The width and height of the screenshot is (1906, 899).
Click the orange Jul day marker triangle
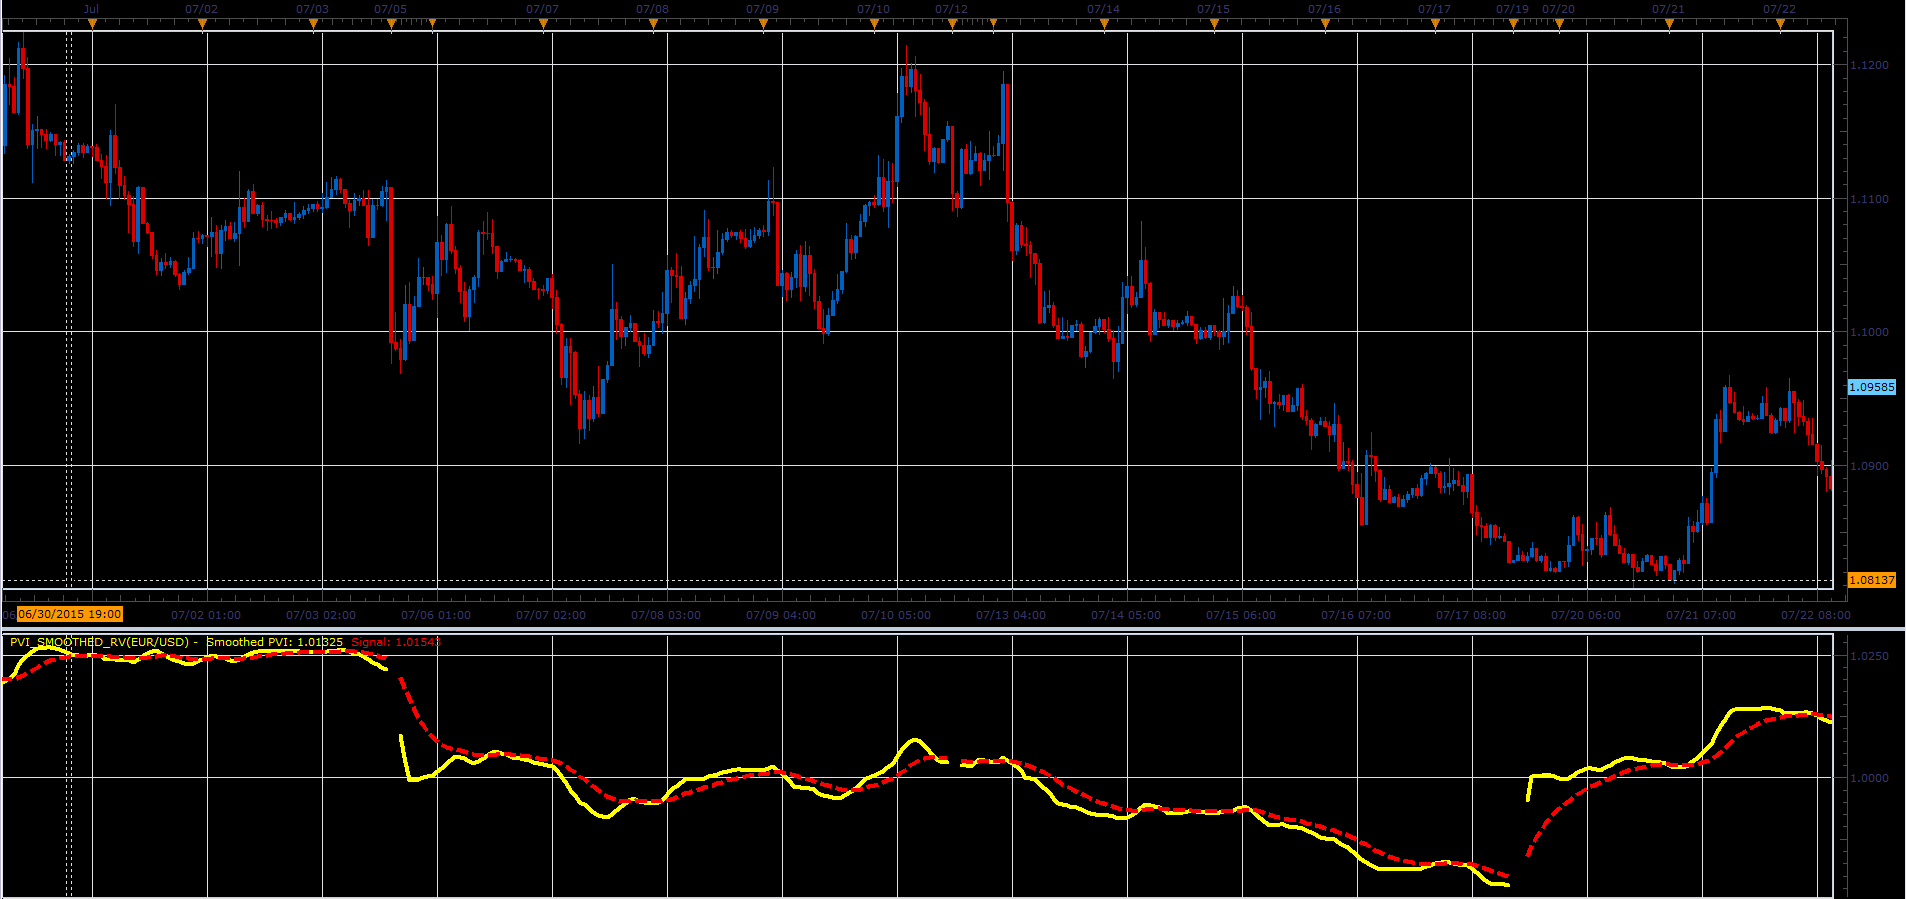click(x=91, y=25)
